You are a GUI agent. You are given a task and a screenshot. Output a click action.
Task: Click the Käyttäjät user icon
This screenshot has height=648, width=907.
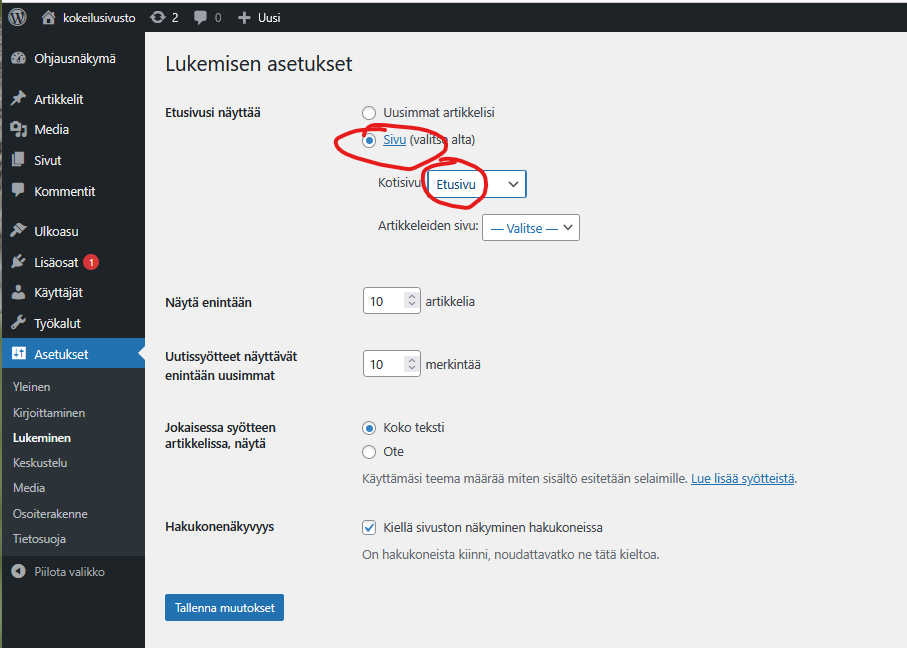[x=19, y=292]
